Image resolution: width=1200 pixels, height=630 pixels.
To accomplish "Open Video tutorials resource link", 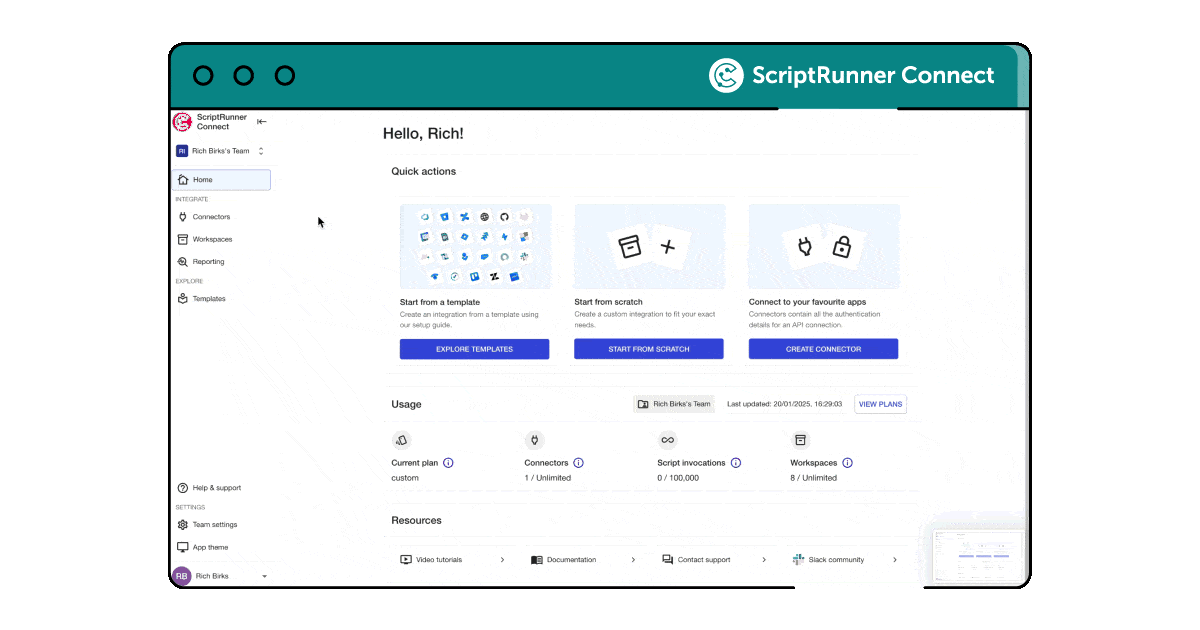I will tap(452, 560).
